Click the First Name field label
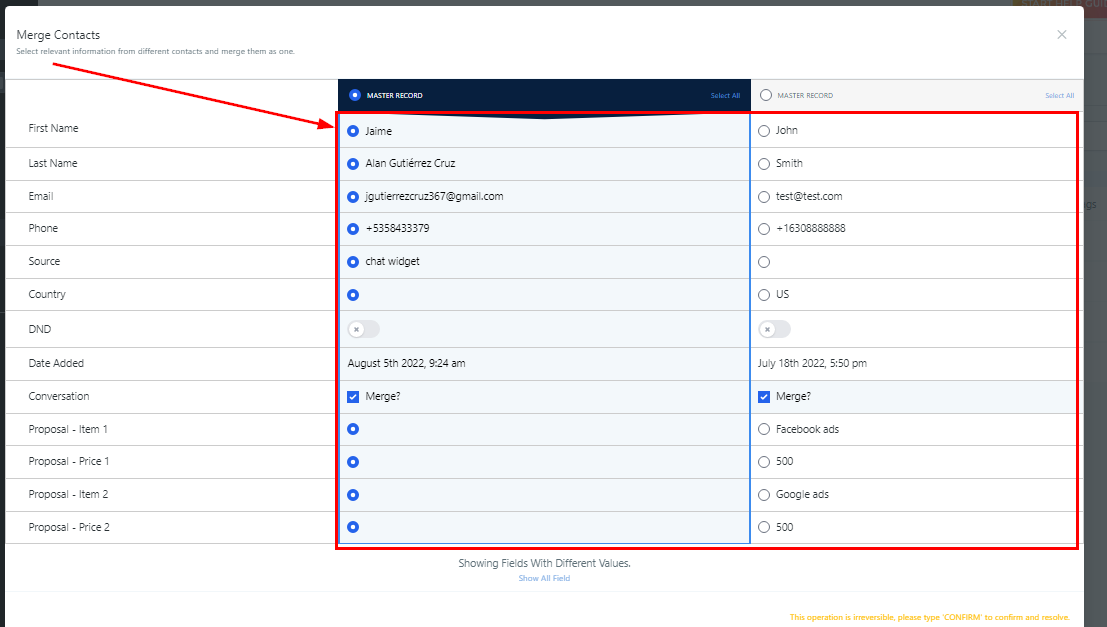 tap(53, 128)
